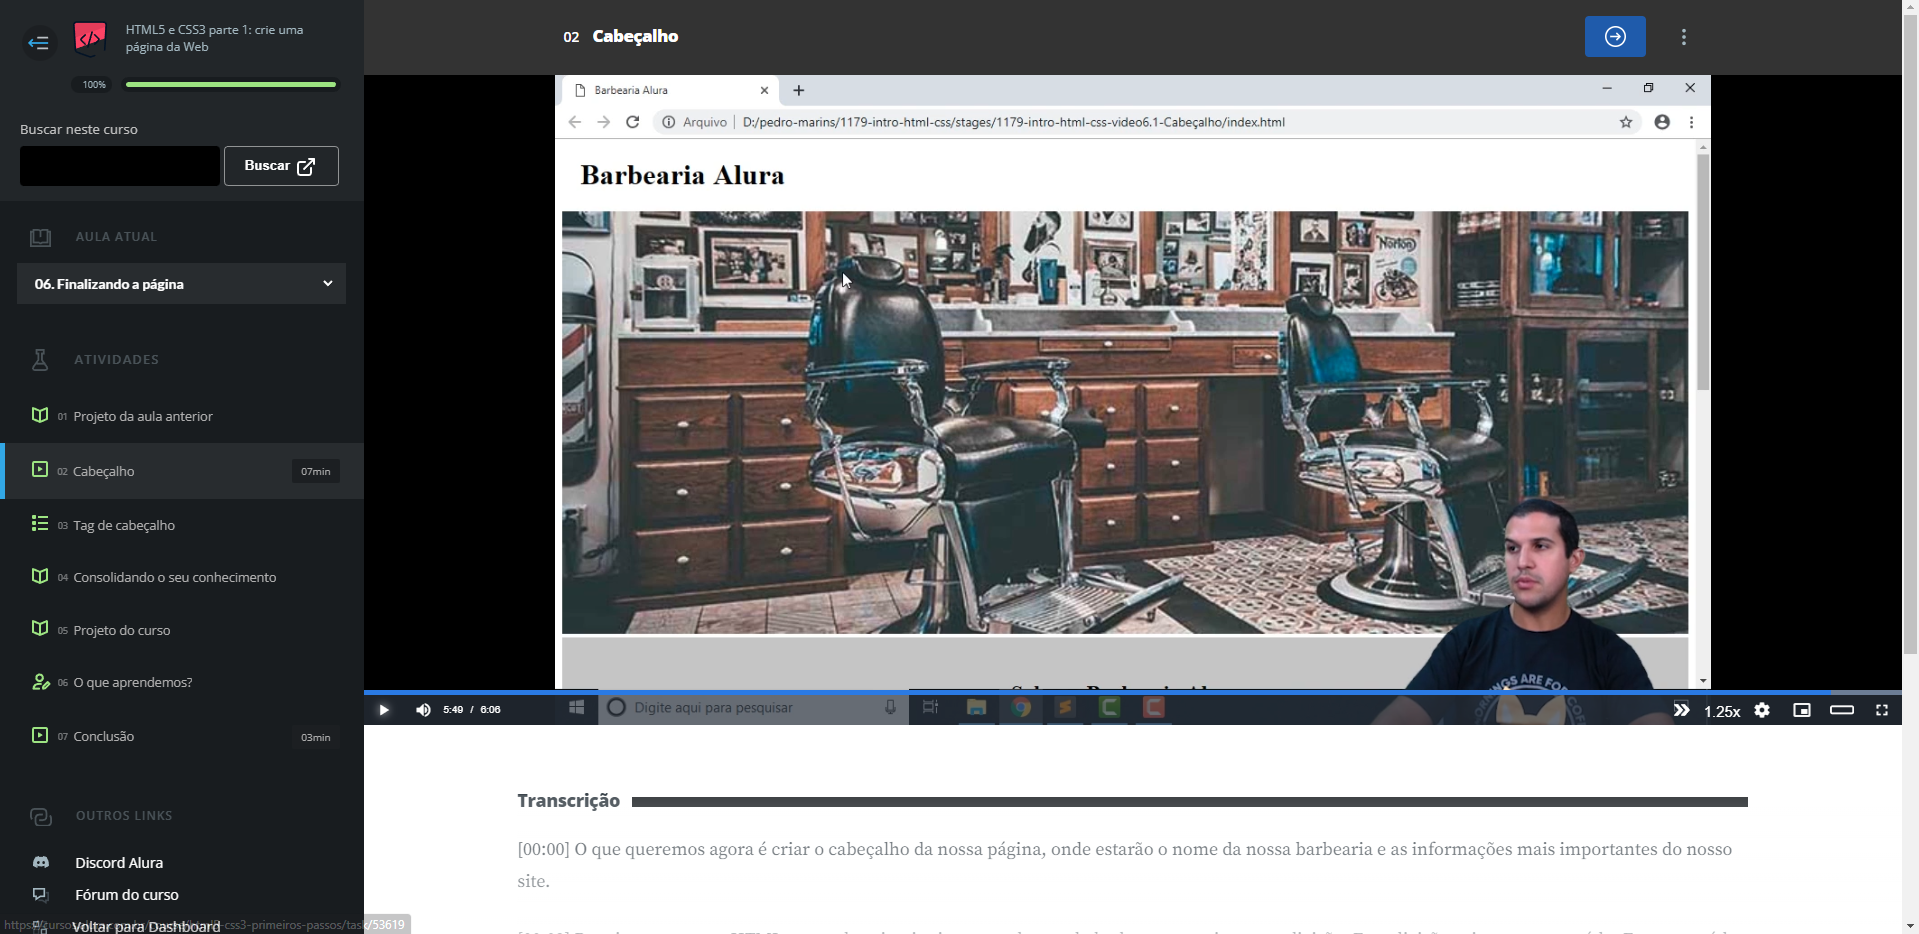Click the new tab plus in the recorded Chrome window
1919x934 pixels.
click(798, 90)
